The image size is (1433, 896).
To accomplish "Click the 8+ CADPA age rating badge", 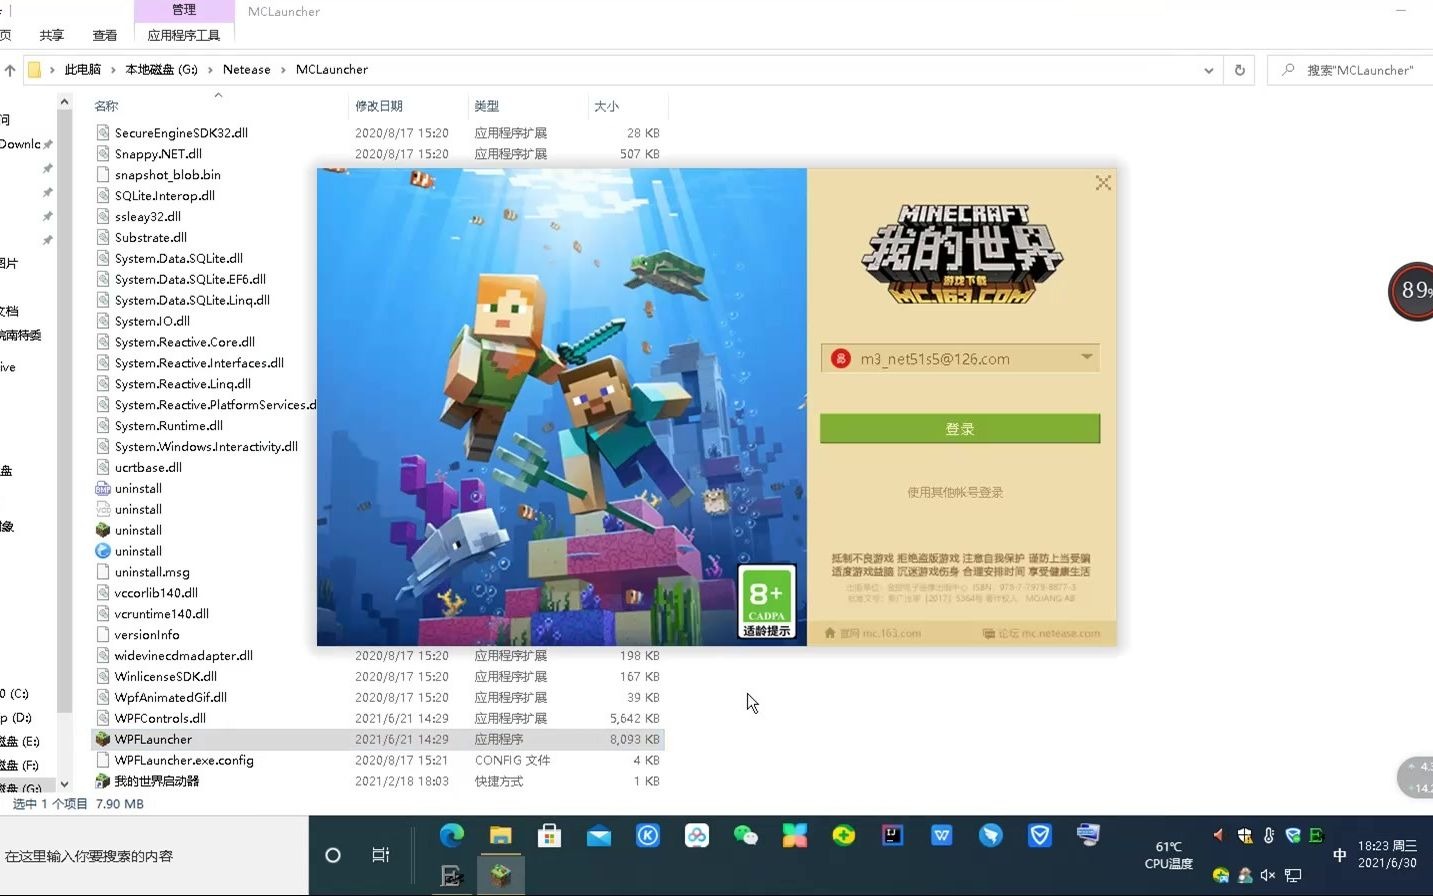I will pos(767,601).
